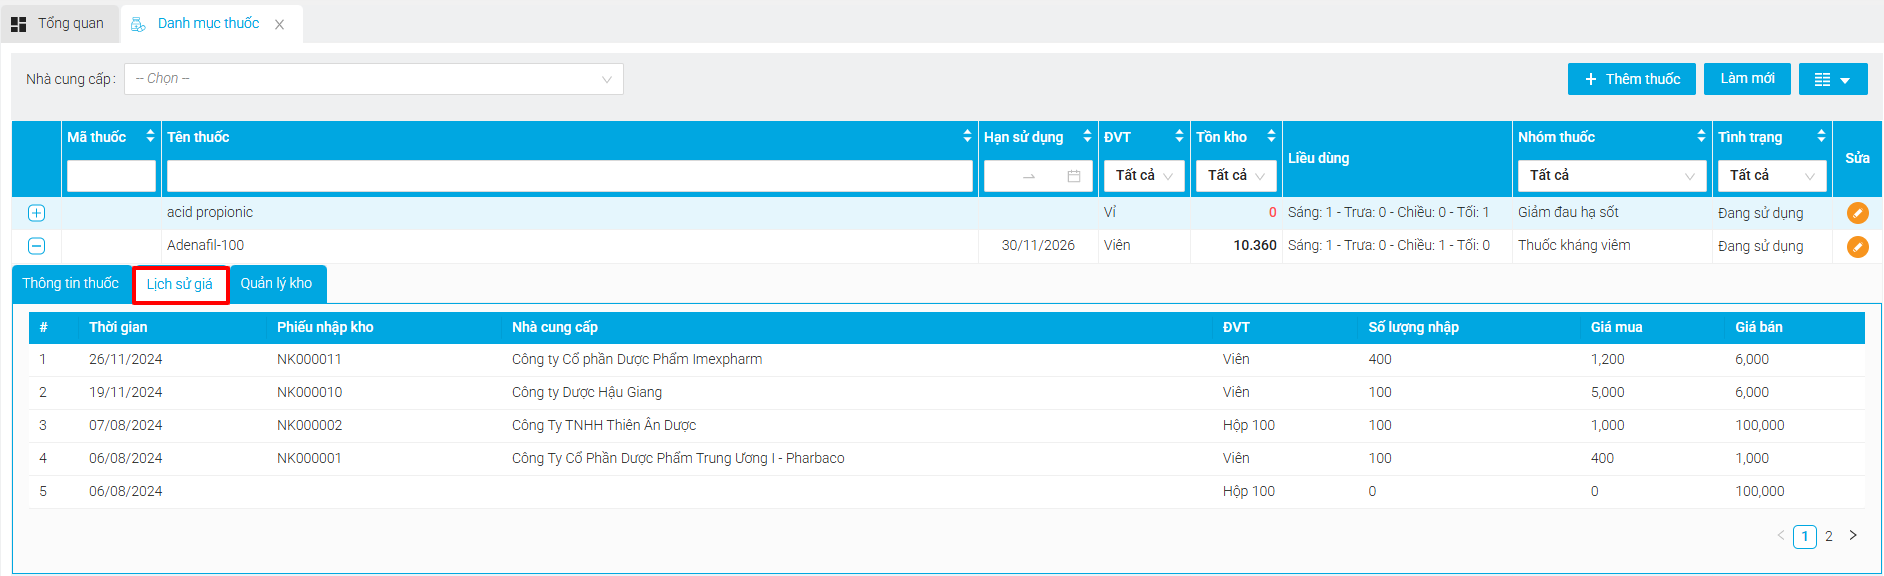Open the ĐVT filter dropdown

point(1144,176)
